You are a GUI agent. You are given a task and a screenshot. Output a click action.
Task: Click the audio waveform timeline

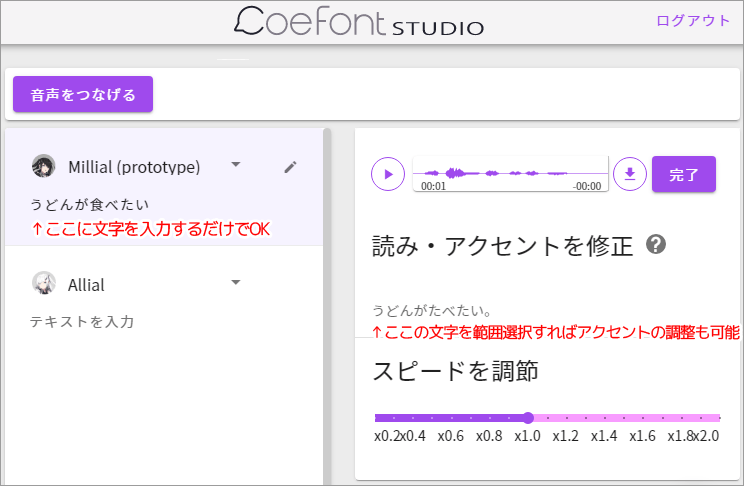coord(511,174)
